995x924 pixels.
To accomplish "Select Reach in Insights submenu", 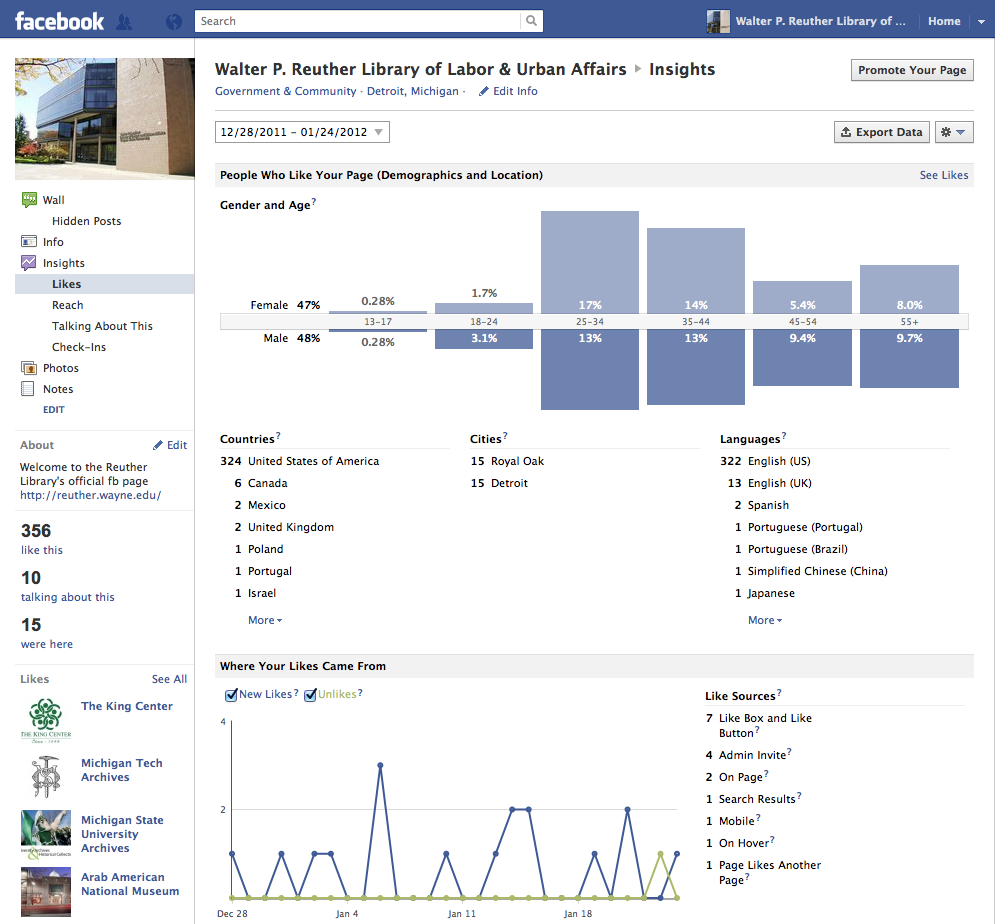I will (x=68, y=305).
